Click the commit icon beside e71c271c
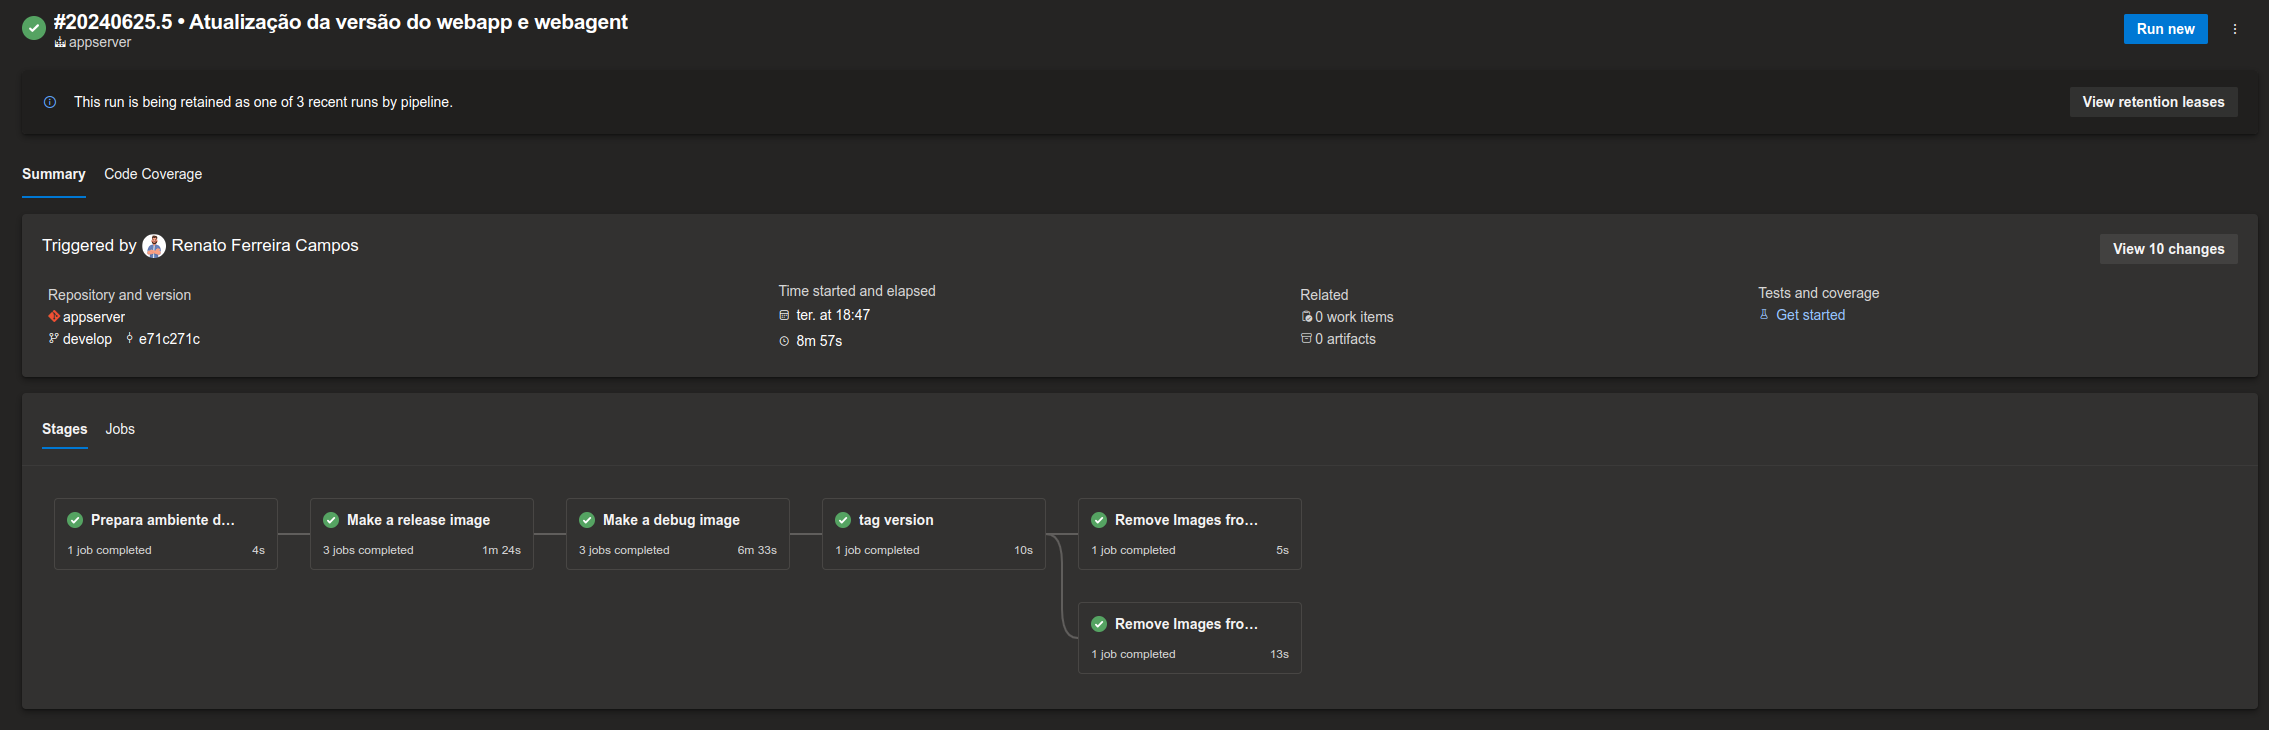2269x730 pixels. coord(129,339)
